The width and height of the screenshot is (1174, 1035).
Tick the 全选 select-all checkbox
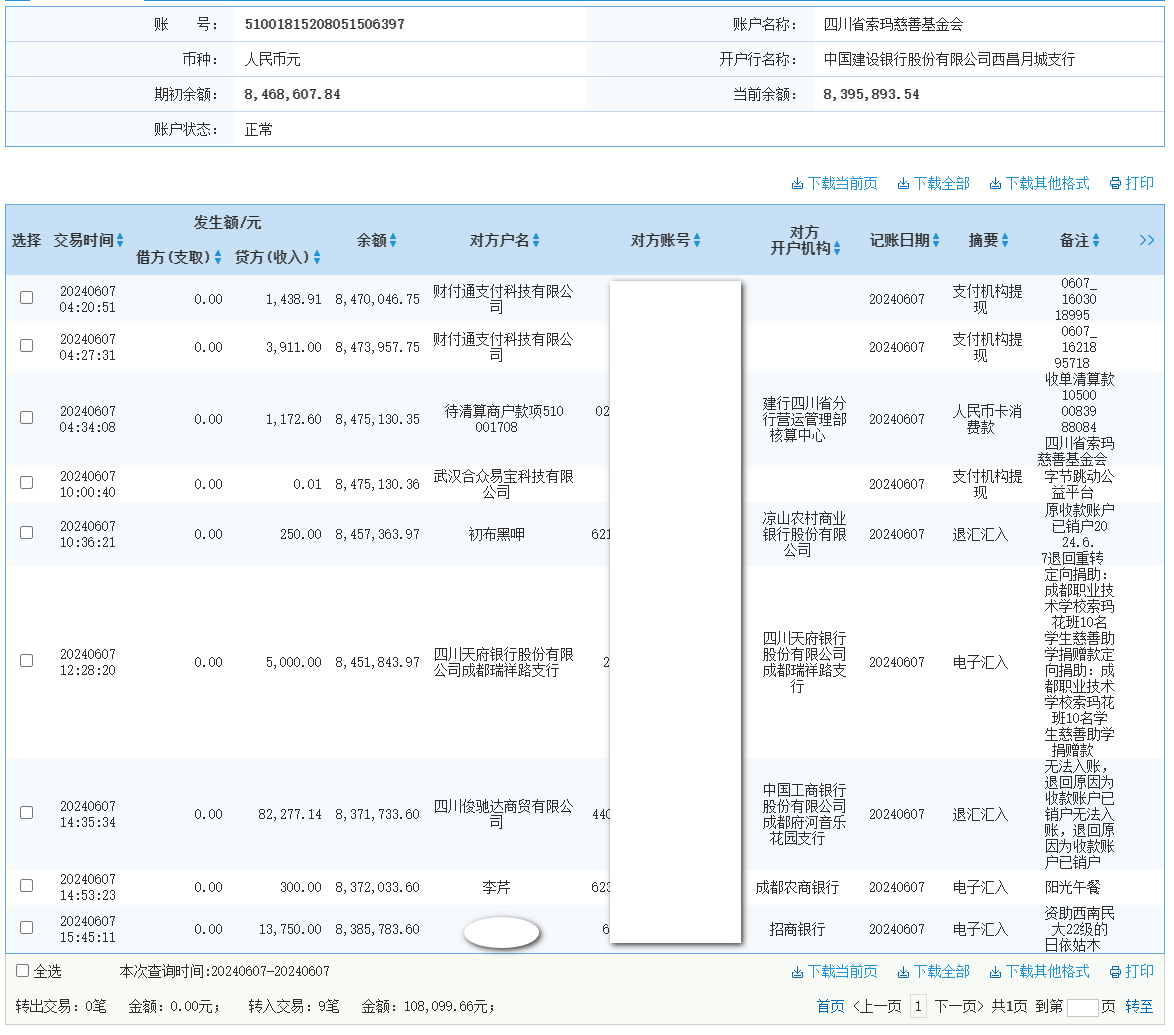(x=22, y=971)
